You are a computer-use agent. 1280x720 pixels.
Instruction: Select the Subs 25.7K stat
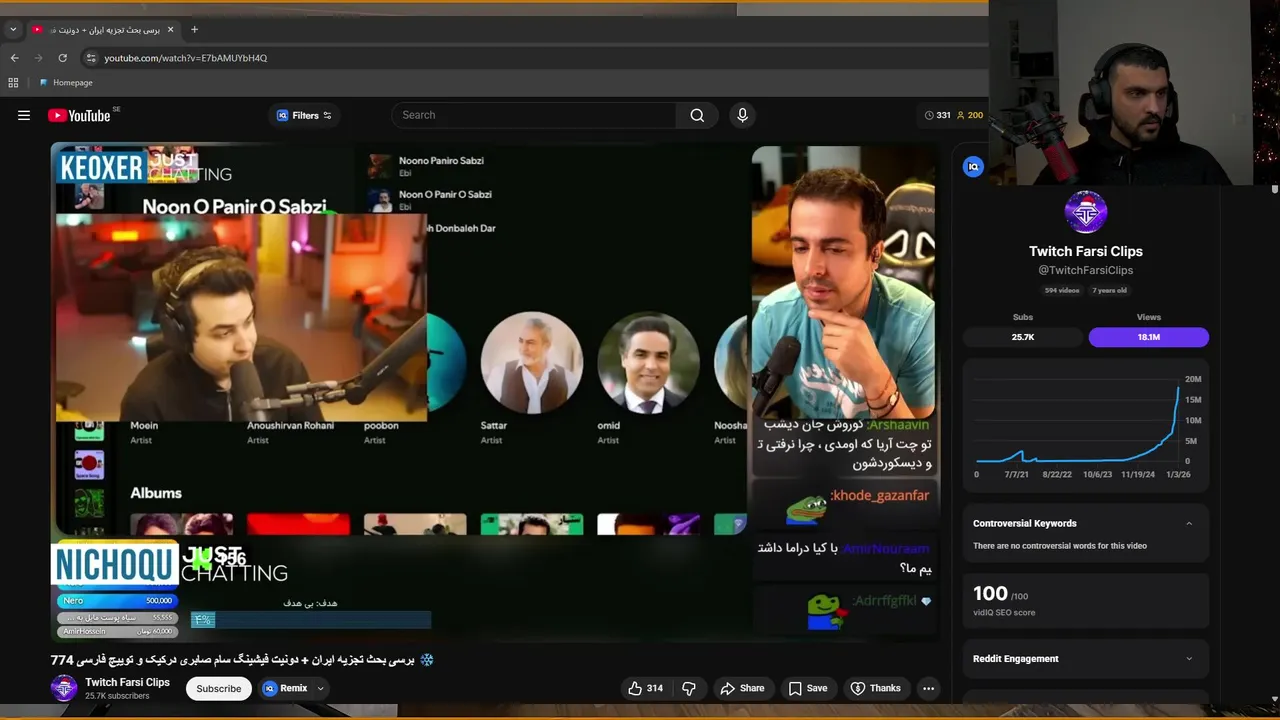coord(1022,337)
